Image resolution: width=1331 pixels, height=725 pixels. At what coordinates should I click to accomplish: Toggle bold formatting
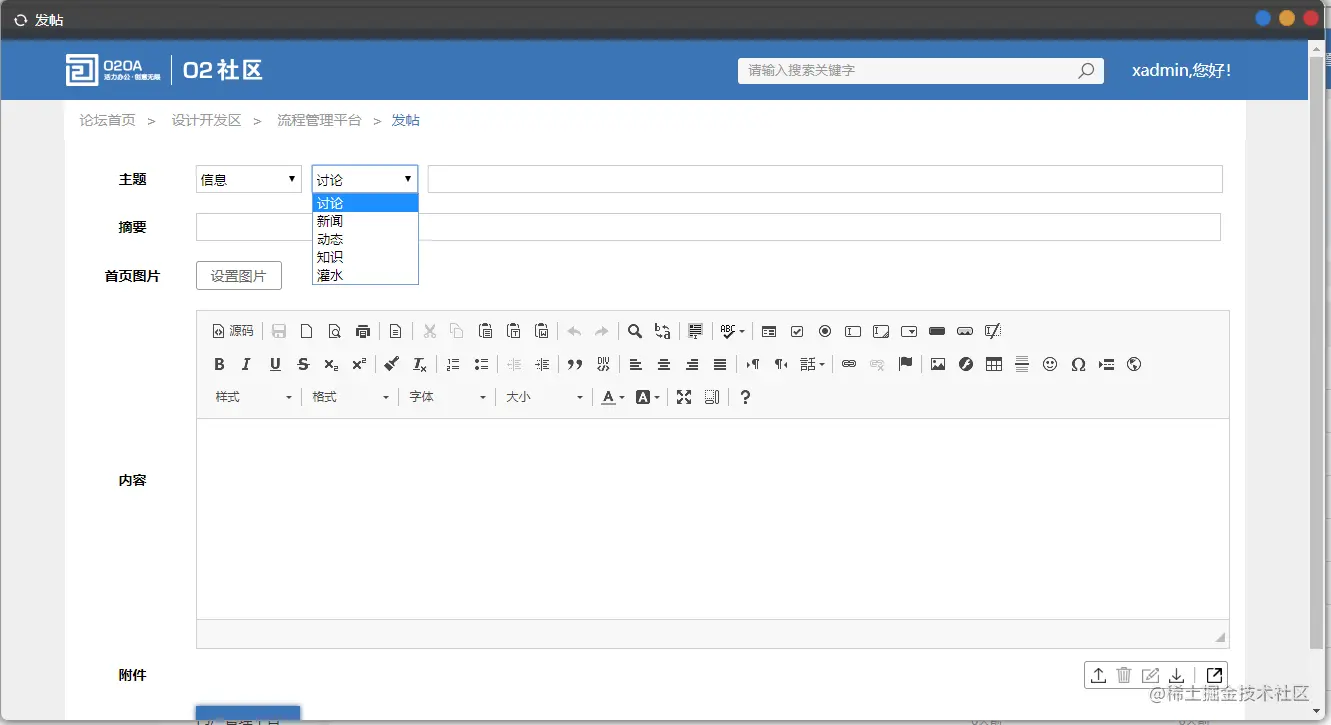220,364
